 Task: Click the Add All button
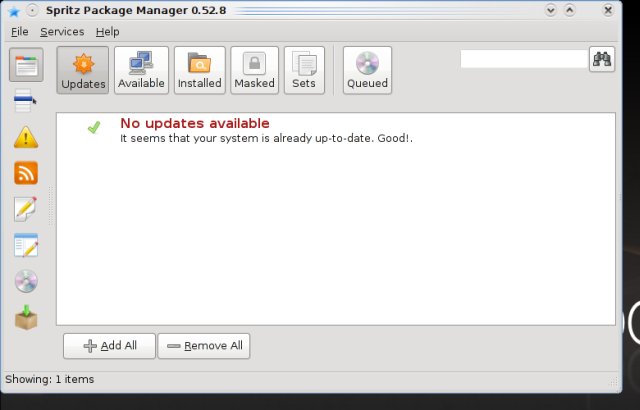(x=109, y=346)
